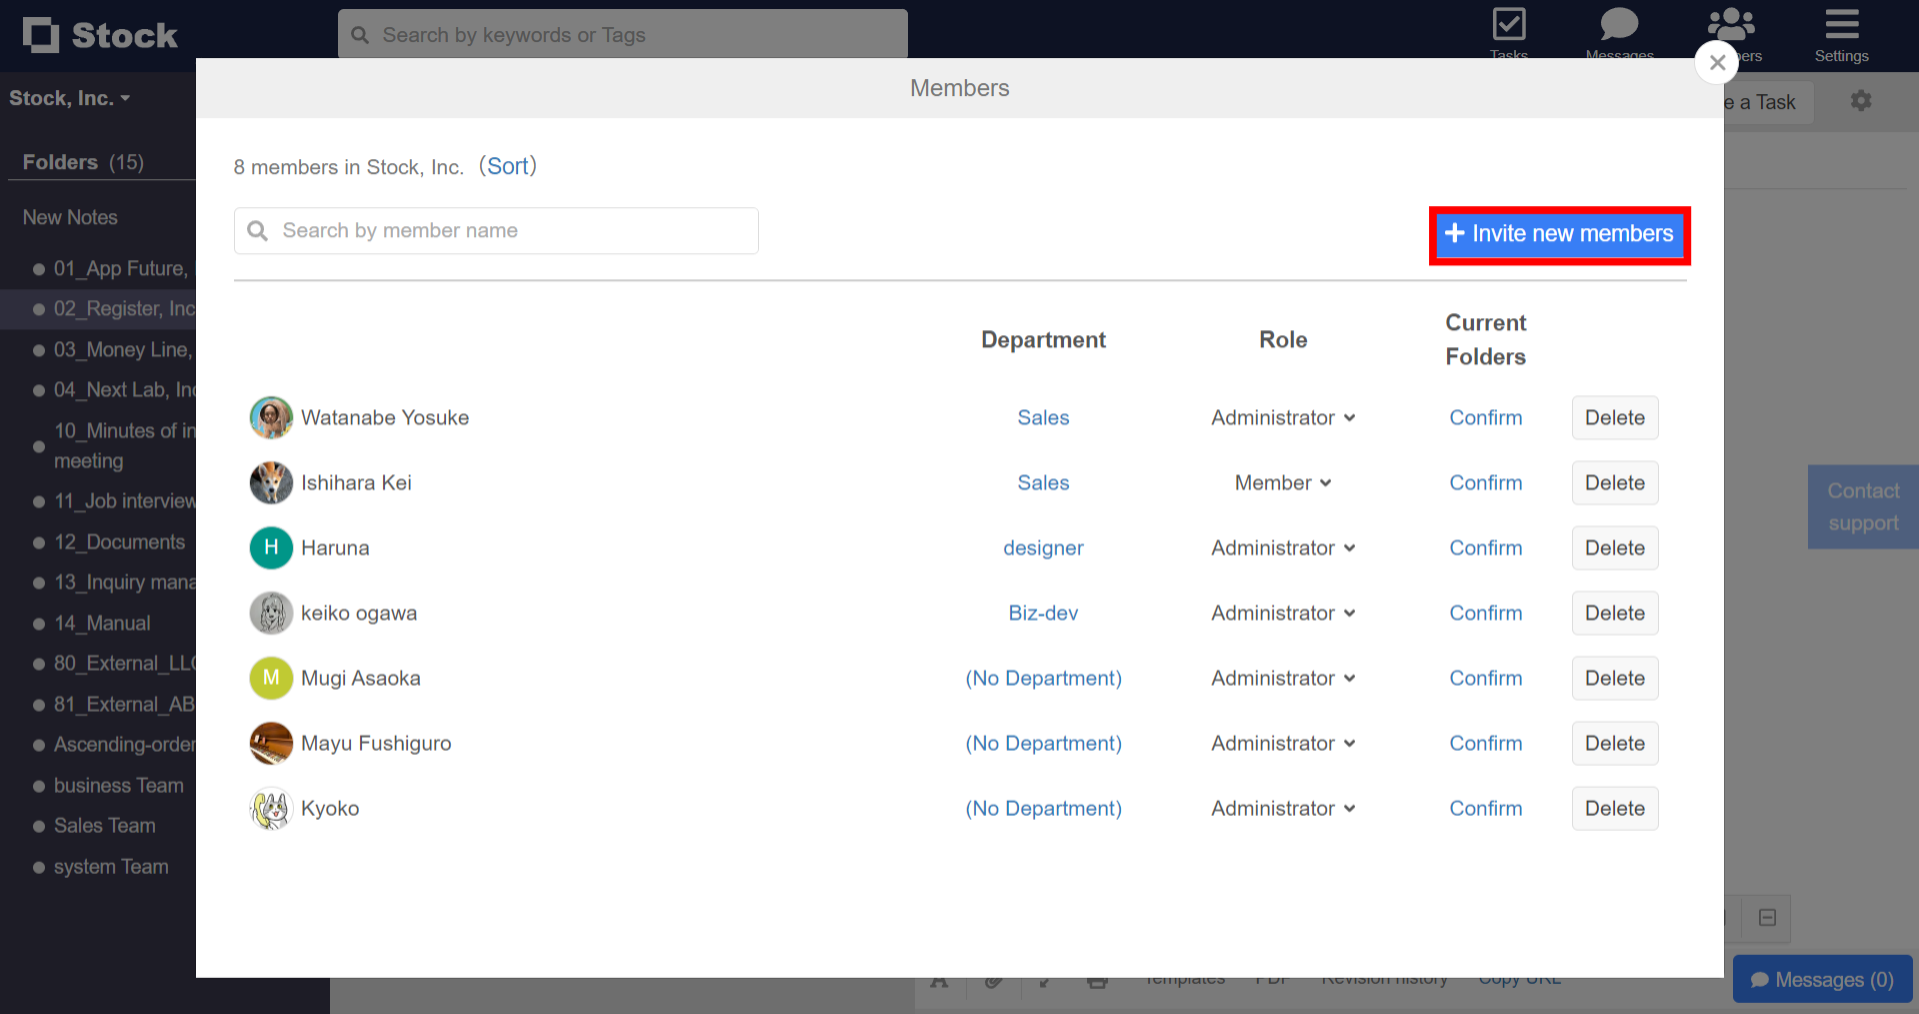The width and height of the screenshot is (1919, 1014).
Task: Click the magnifier icon in member search
Action: pos(258,230)
